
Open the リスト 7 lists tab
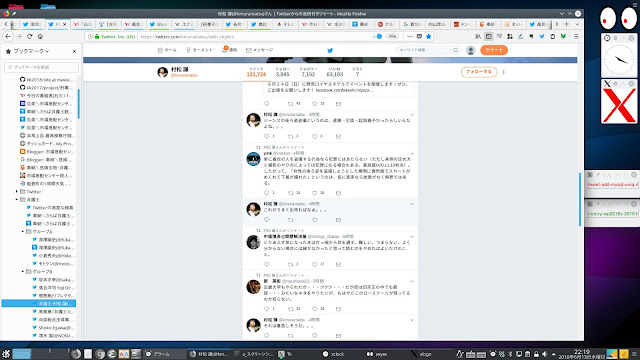click(357, 72)
